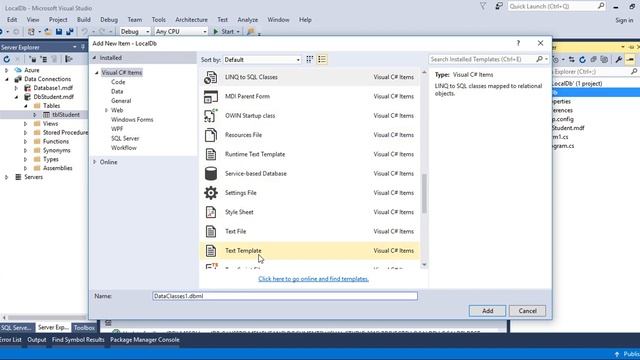Image resolution: width=640 pixels, height=360 pixels.
Task: Expand the Online templates section
Action: pos(95,162)
